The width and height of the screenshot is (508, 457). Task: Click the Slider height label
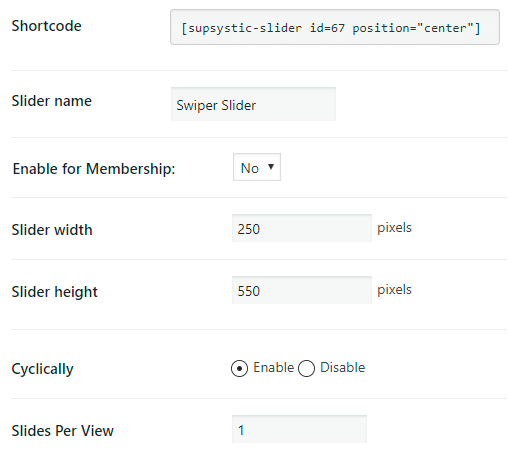coord(55,292)
